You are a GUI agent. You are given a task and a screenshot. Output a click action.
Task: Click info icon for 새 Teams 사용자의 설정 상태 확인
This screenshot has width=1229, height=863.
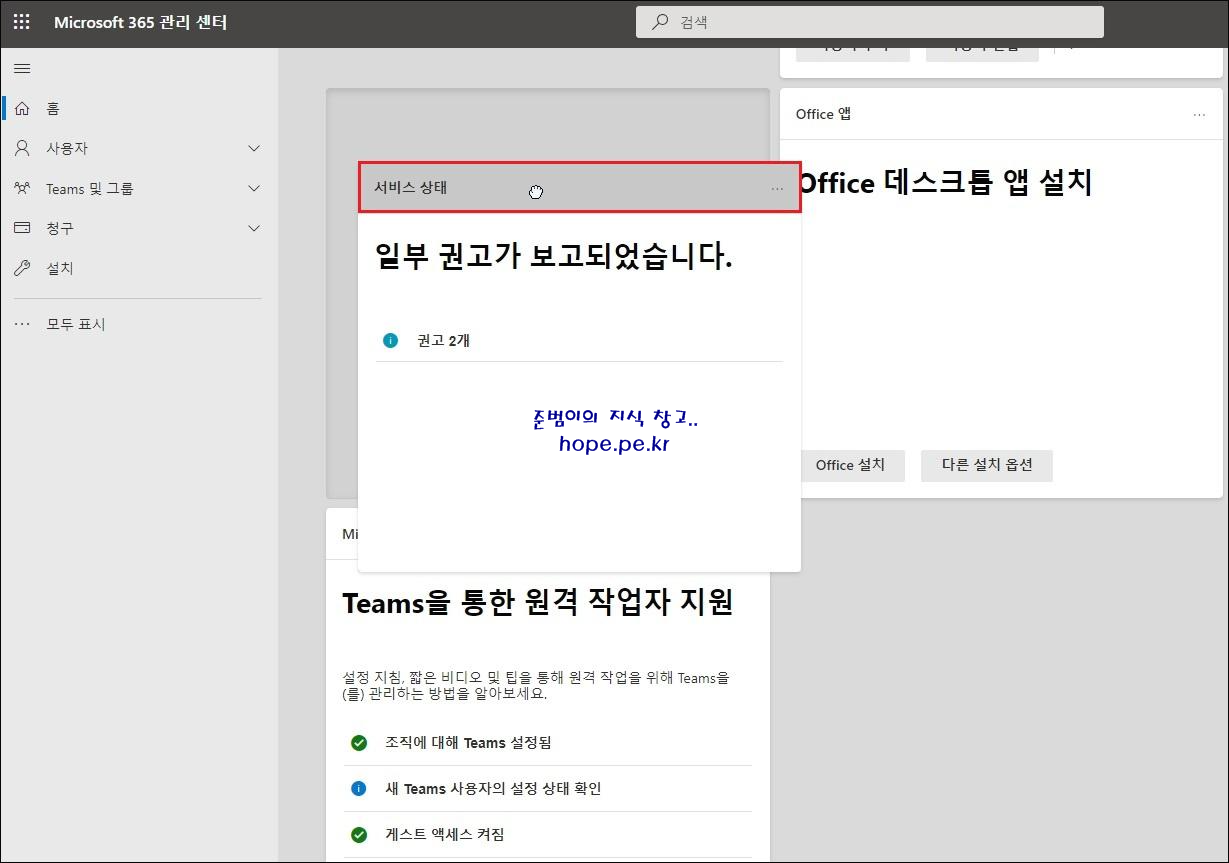coord(359,789)
